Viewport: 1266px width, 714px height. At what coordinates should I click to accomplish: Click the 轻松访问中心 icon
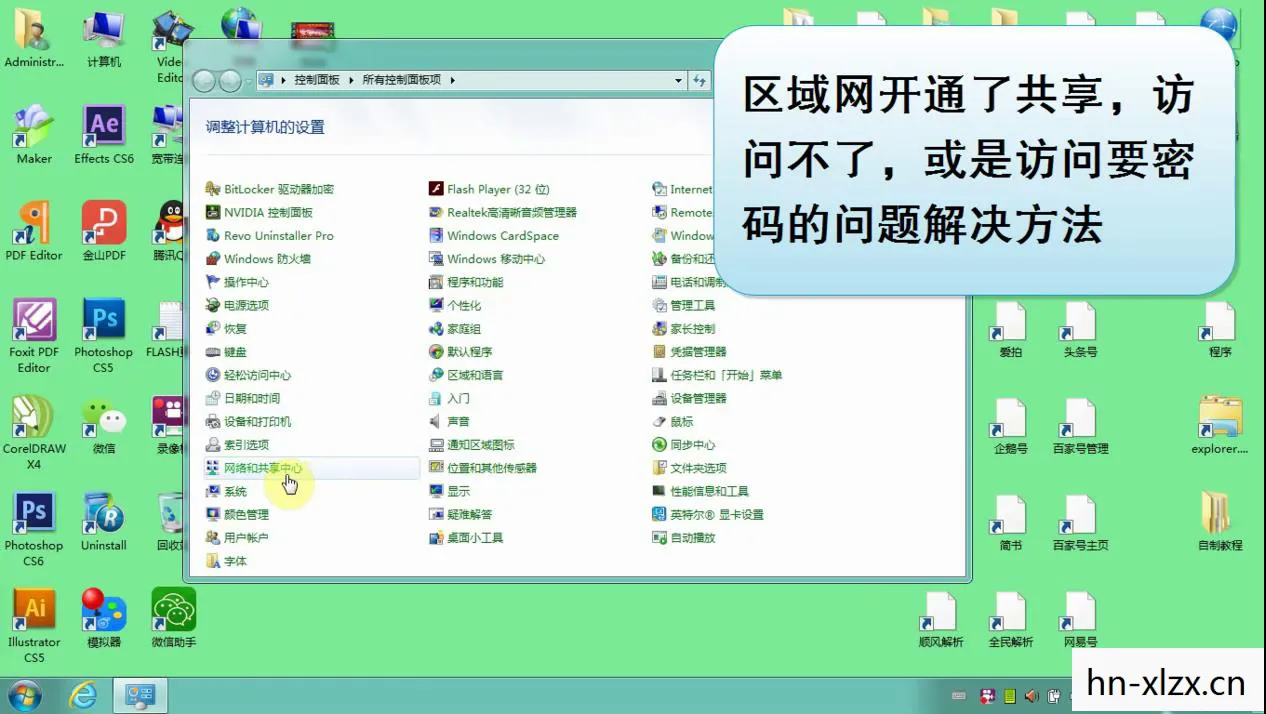(x=212, y=375)
